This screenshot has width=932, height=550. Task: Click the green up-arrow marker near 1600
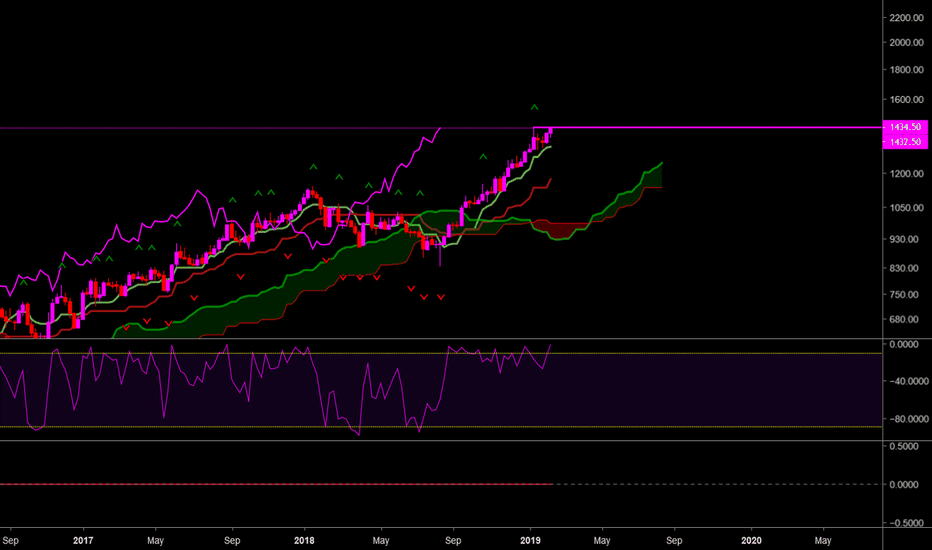point(534,107)
